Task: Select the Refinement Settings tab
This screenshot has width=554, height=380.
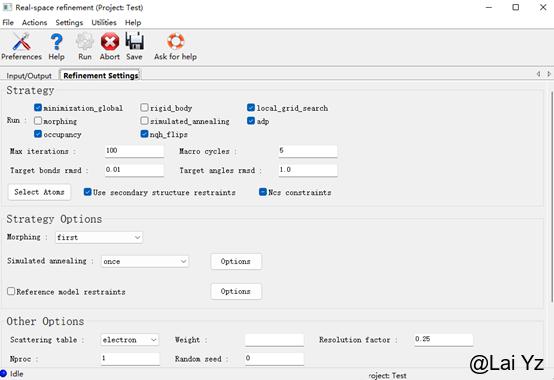Action: [101, 75]
